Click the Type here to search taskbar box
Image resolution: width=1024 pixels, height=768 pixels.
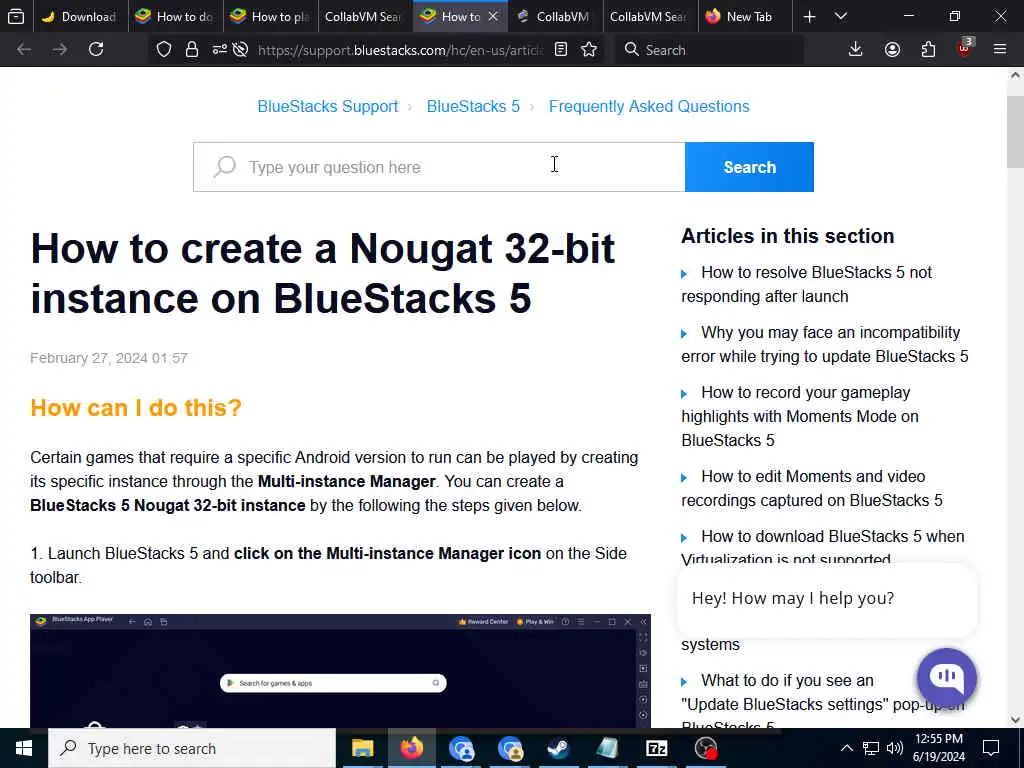pyautogui.click(x=192, y=748)
